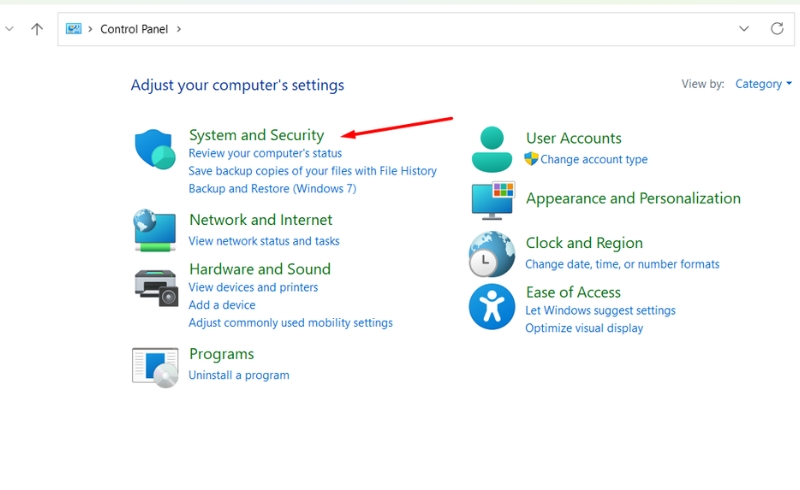
Task: Click View devices and printers
Action: click(x=253, y=287)
